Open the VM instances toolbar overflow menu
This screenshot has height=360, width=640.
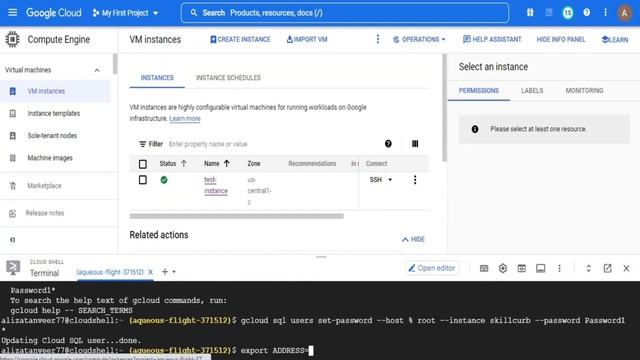(378, 39)
